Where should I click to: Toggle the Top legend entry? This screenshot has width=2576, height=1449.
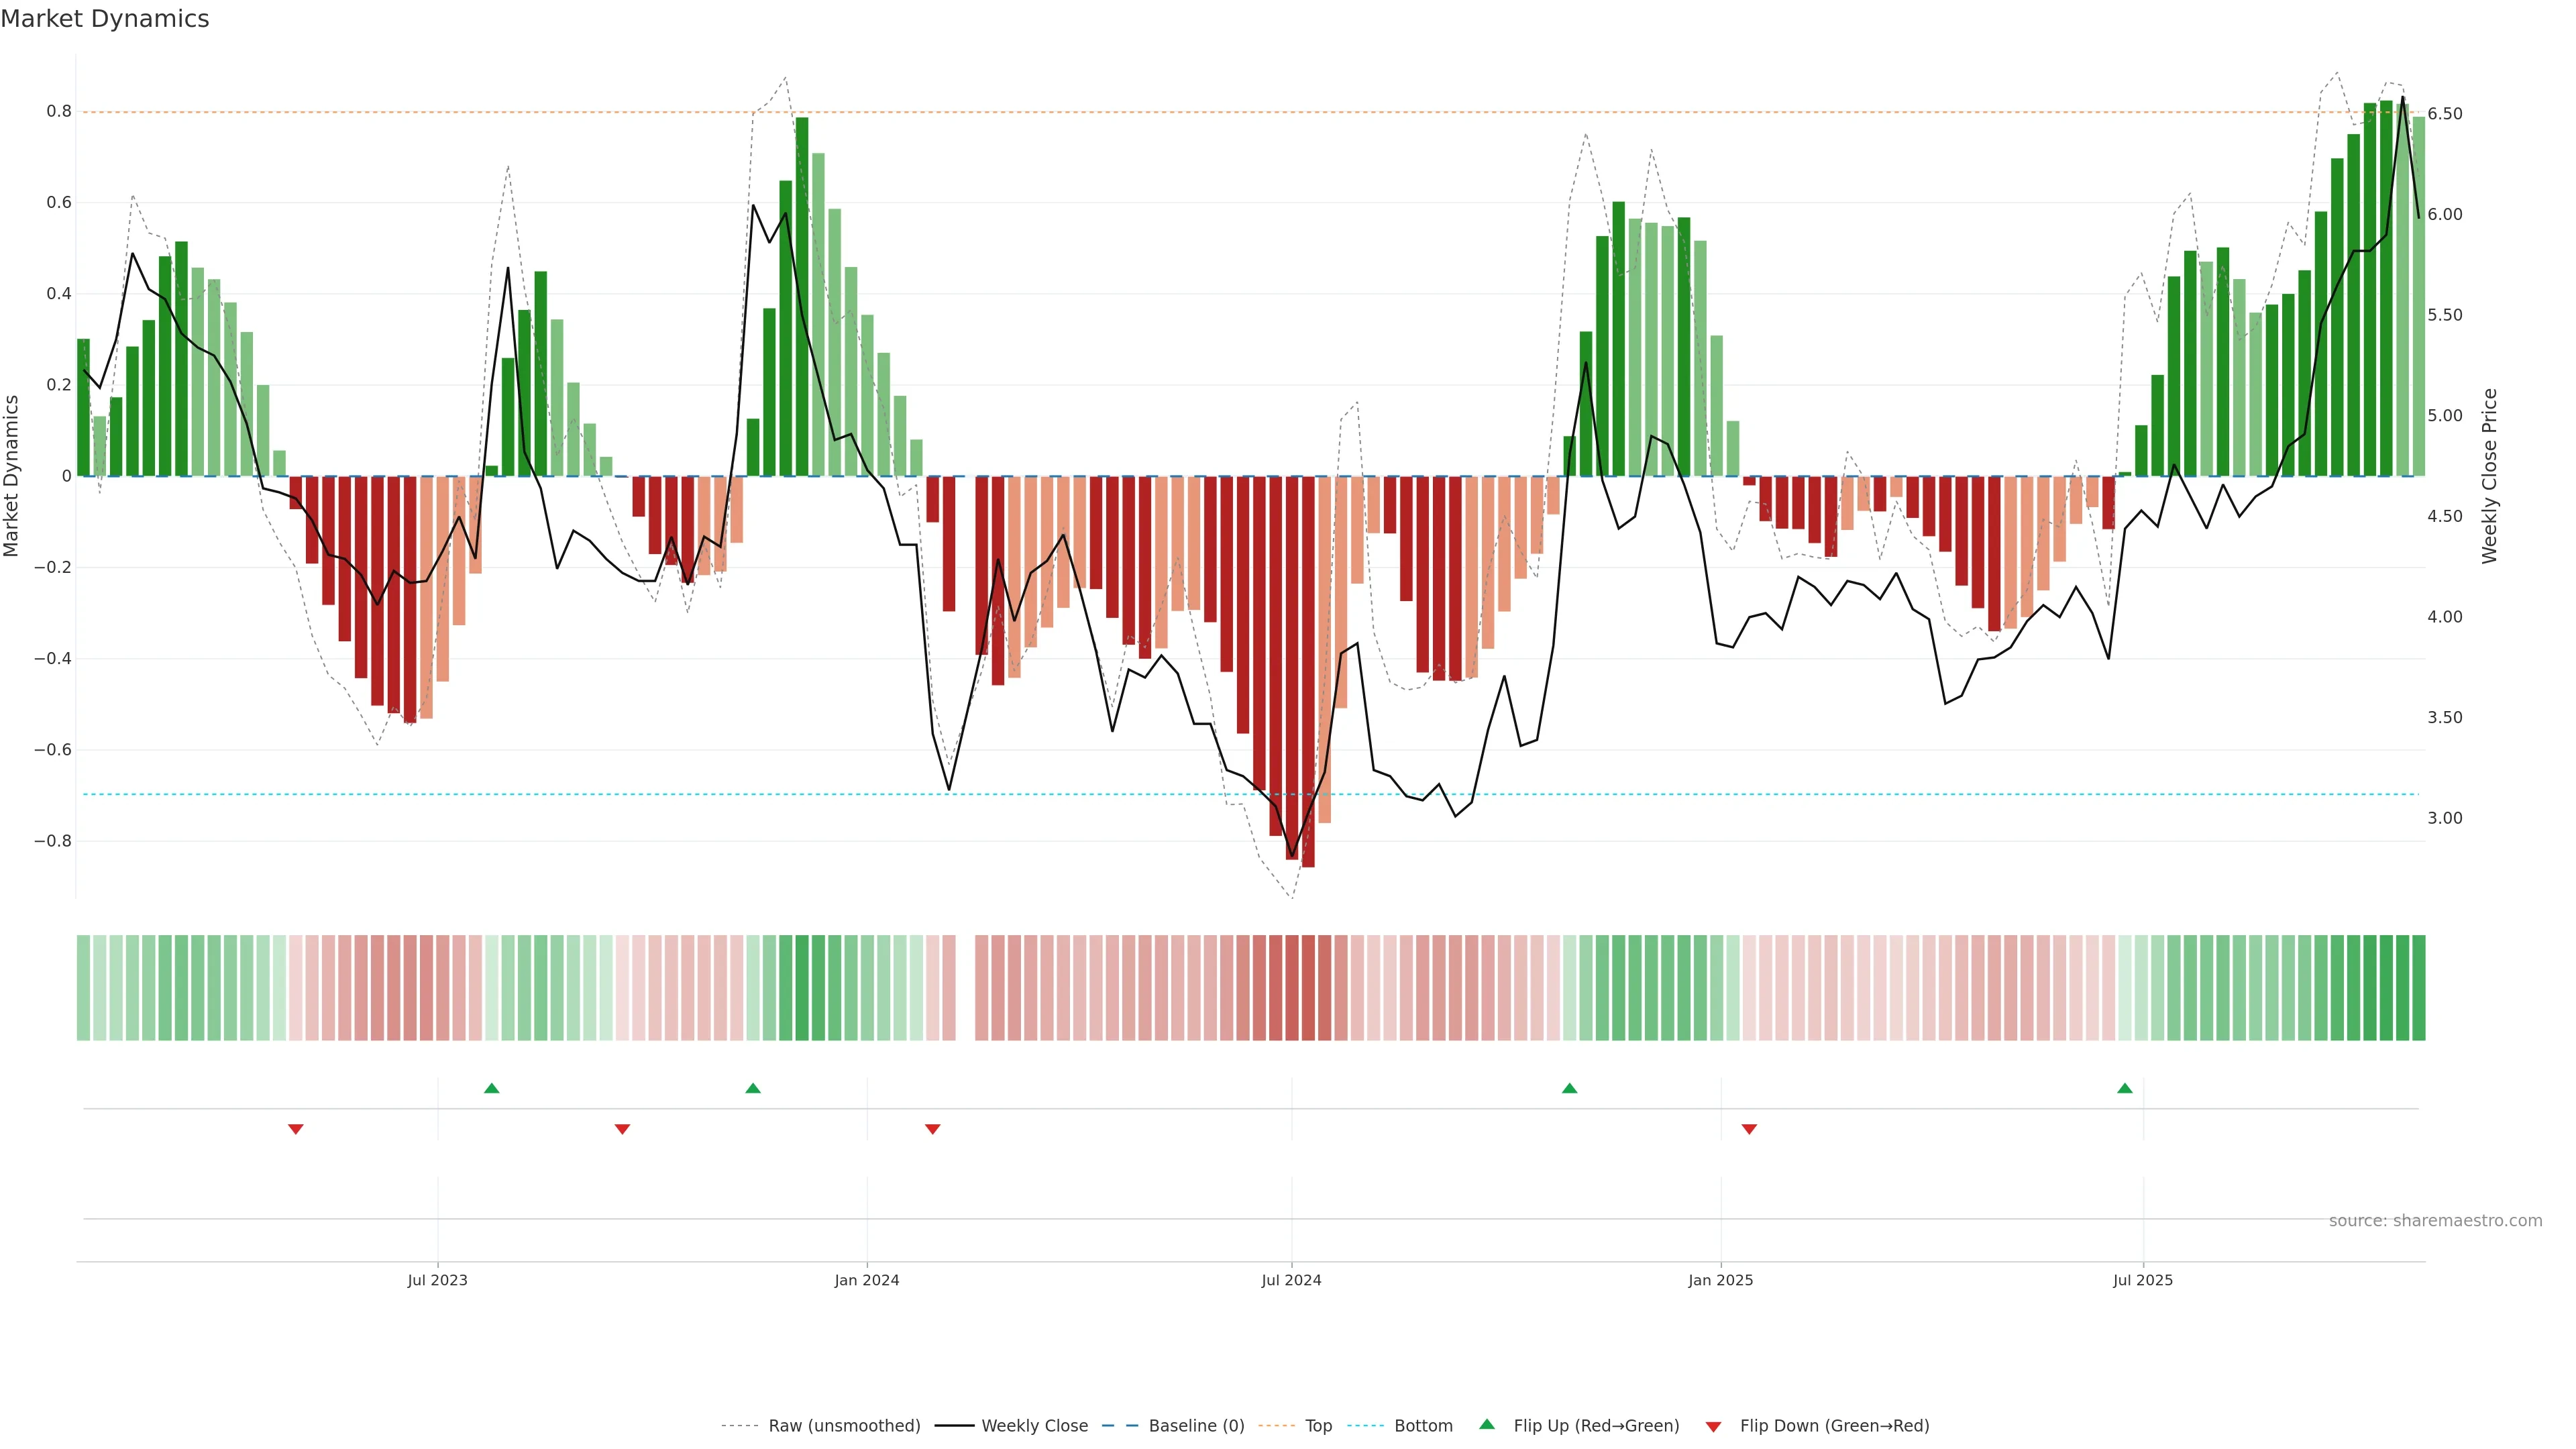1318,1426
